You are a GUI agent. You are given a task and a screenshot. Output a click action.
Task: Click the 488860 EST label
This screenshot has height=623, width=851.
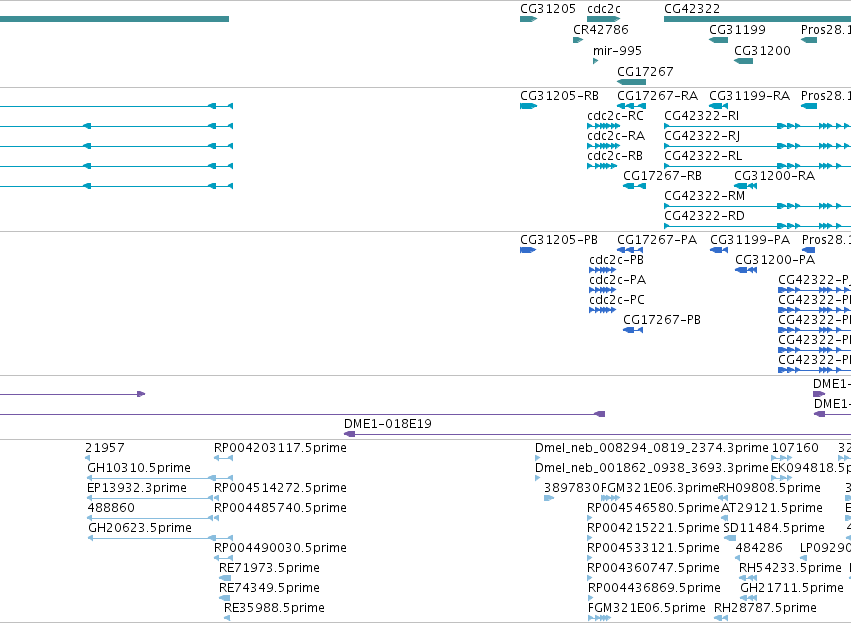pyautogui.click(x=111, y=508)
